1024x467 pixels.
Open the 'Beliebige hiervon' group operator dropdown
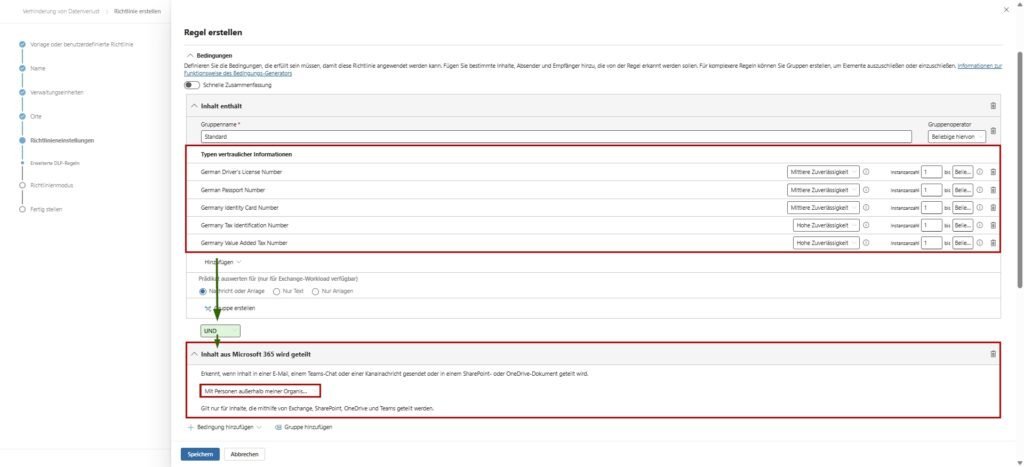pos(954,136)
